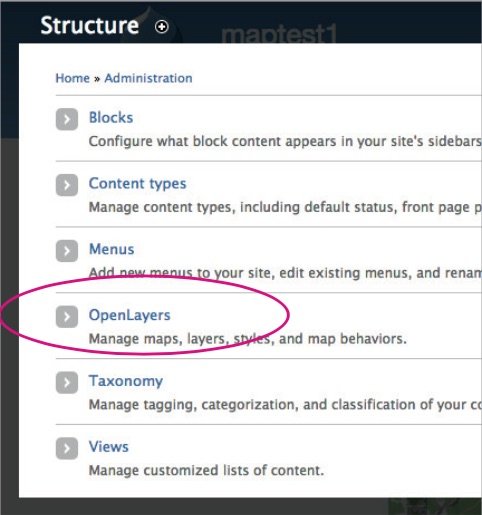Open the Blocks configuration link
482x515 pixels.
point(111,118)
